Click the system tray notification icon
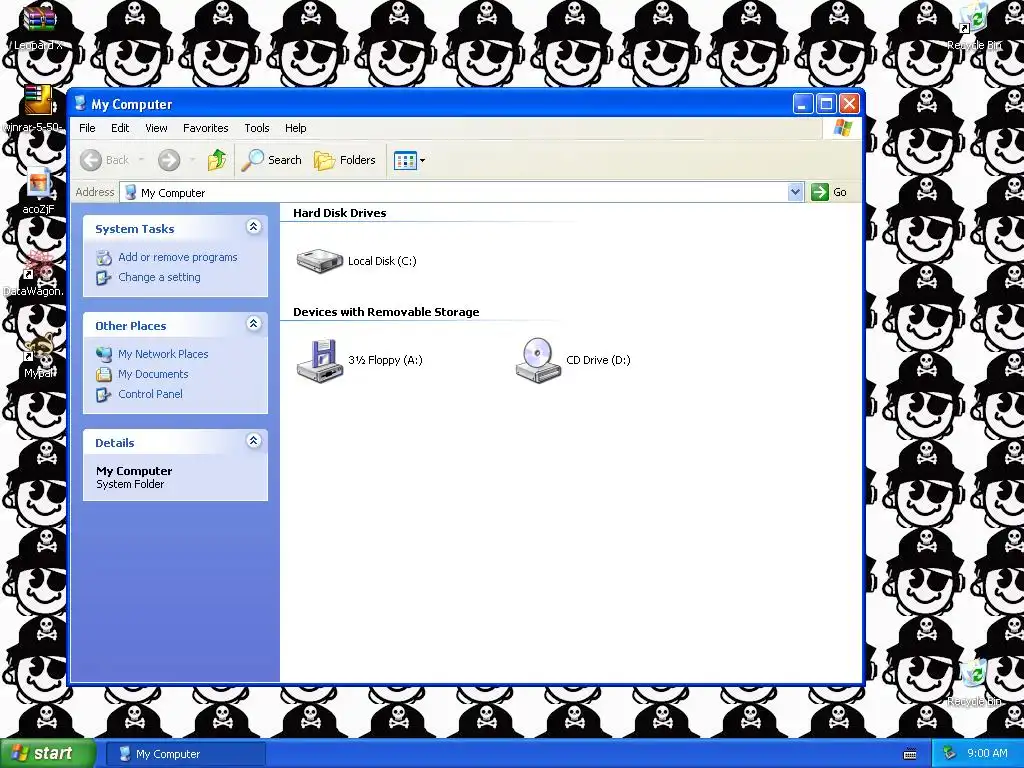This screenshot has width=1024, height=768. [949, 754]
